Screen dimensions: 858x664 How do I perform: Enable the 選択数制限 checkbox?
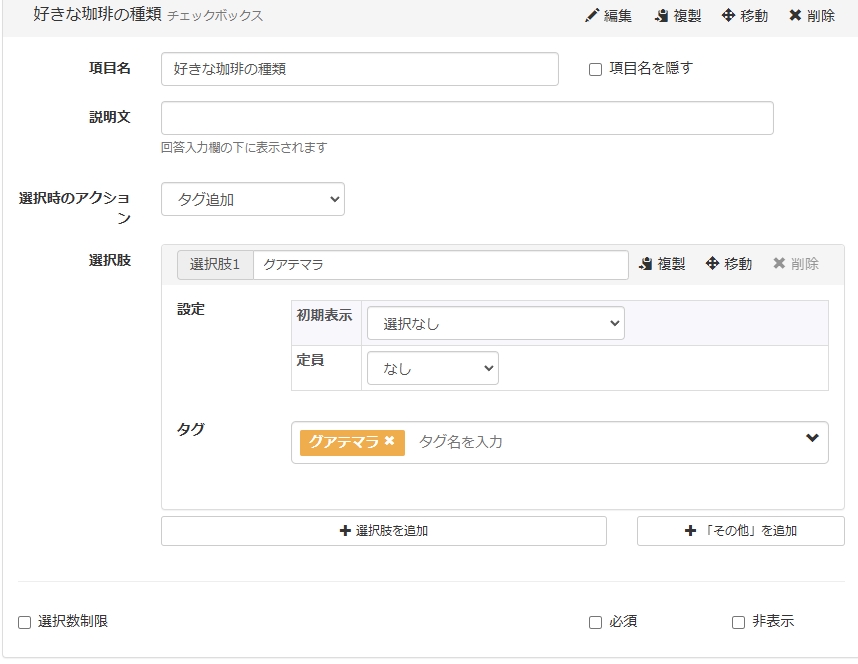25,622
